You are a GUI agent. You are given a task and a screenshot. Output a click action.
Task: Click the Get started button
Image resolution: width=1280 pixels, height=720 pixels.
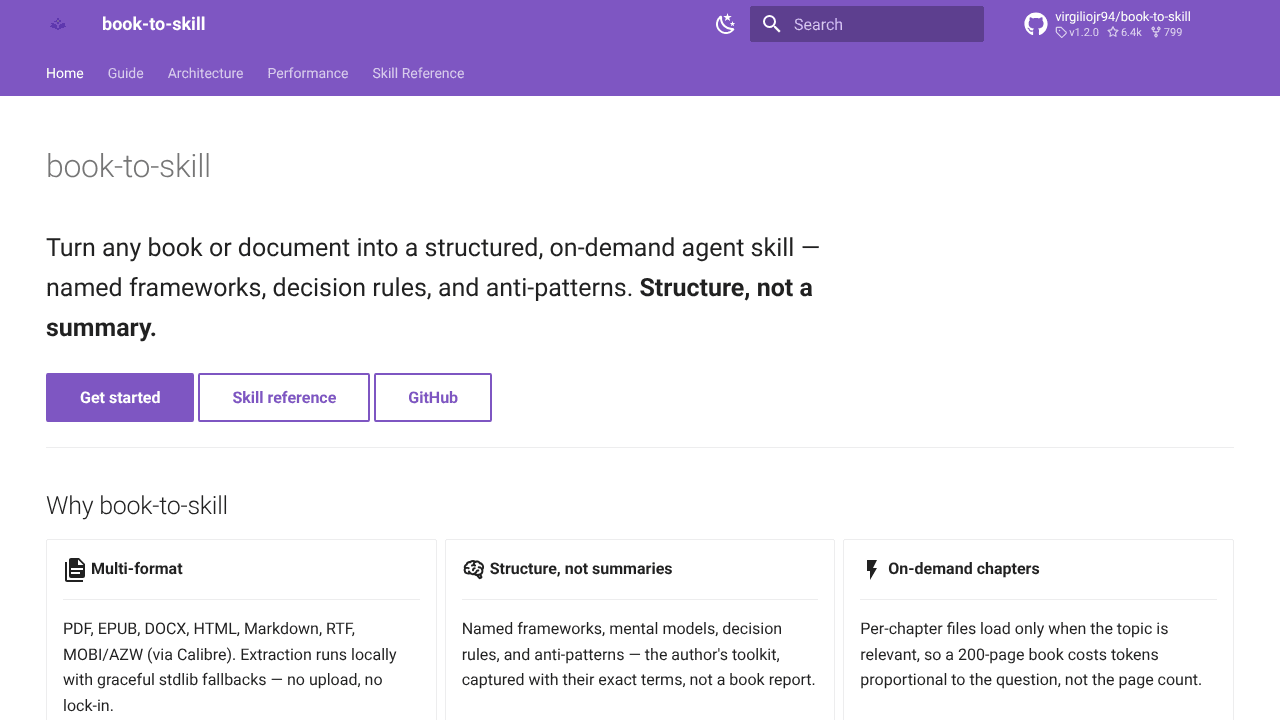coord(120,397)
